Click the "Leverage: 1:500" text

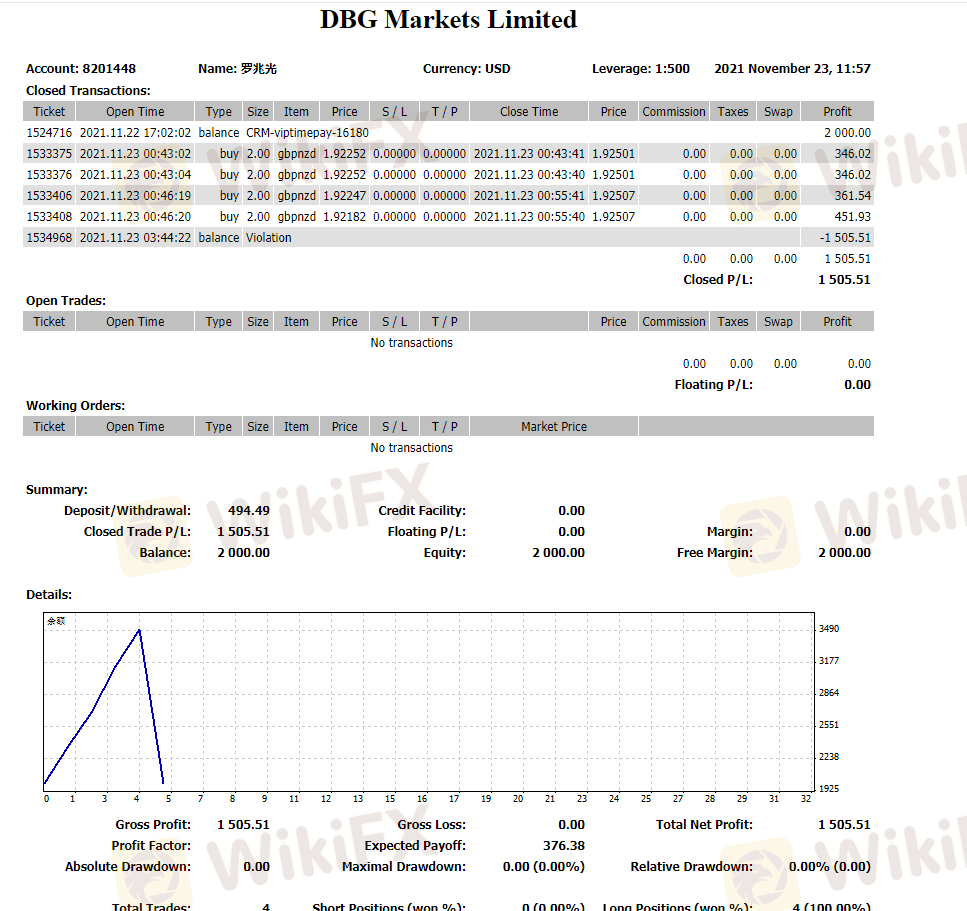(641, 68)
